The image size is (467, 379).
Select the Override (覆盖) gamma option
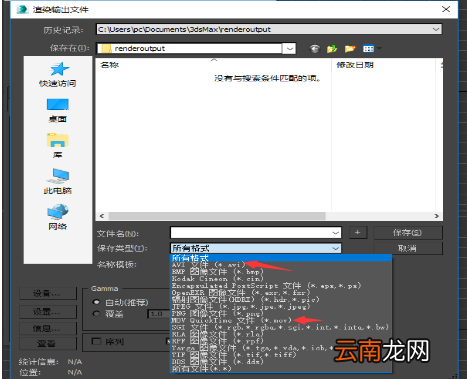tap(96, 314)
